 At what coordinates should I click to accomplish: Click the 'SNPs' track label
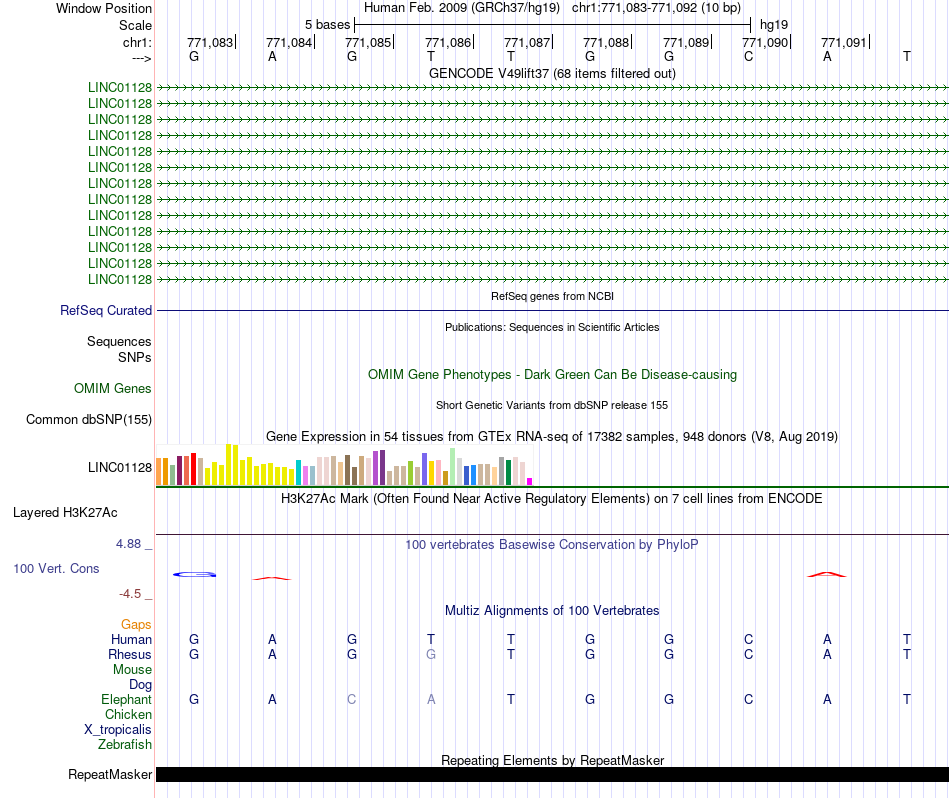point(135,357)
